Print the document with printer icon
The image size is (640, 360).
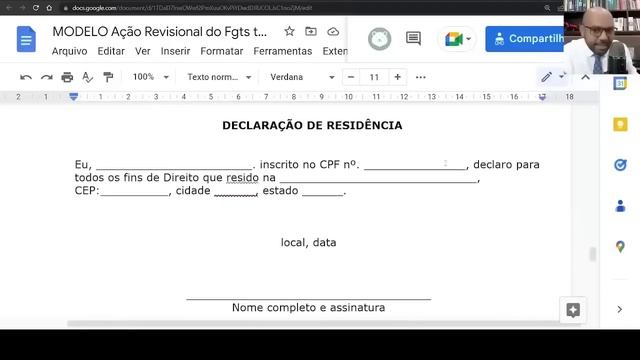point(67,77)
